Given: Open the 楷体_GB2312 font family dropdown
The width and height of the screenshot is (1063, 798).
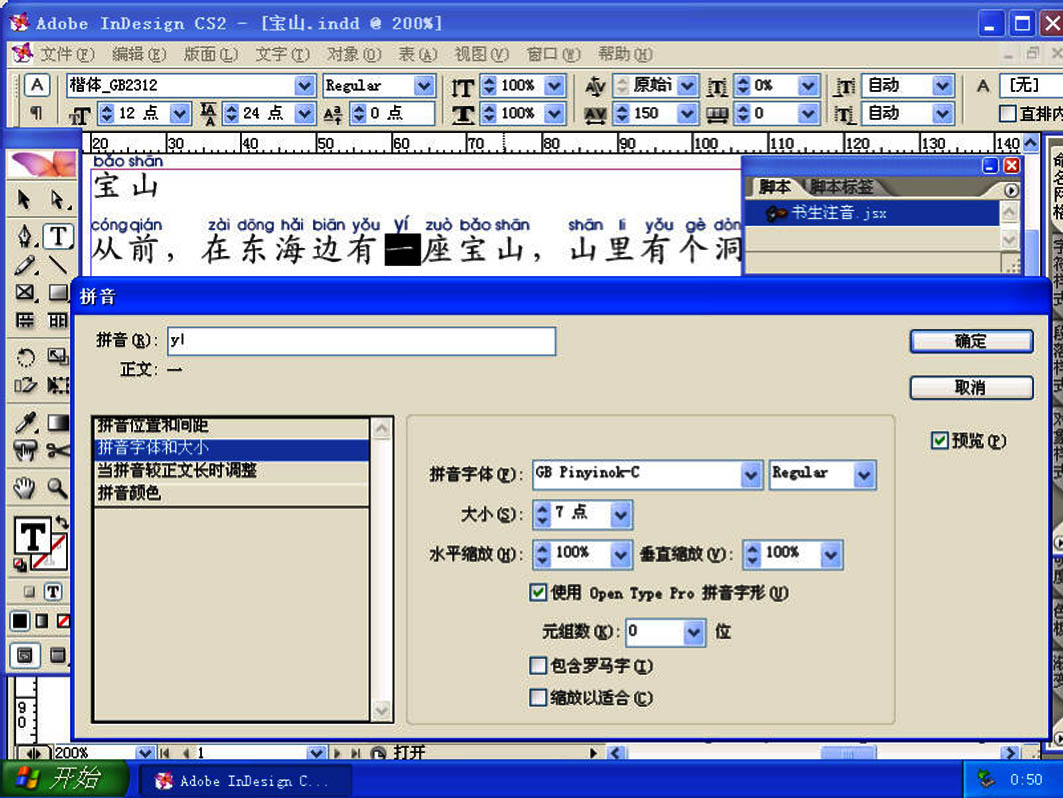Looking at the screenshot, I should [x=304, y=85].
